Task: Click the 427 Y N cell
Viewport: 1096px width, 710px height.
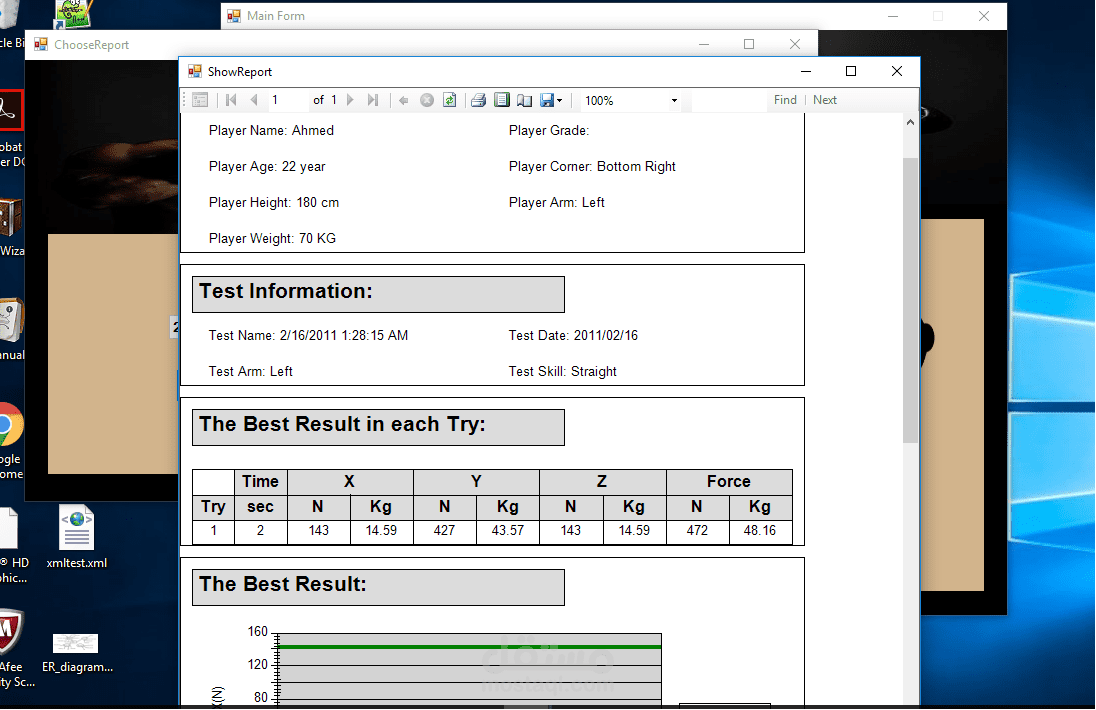Action: (x=445, y=530)
